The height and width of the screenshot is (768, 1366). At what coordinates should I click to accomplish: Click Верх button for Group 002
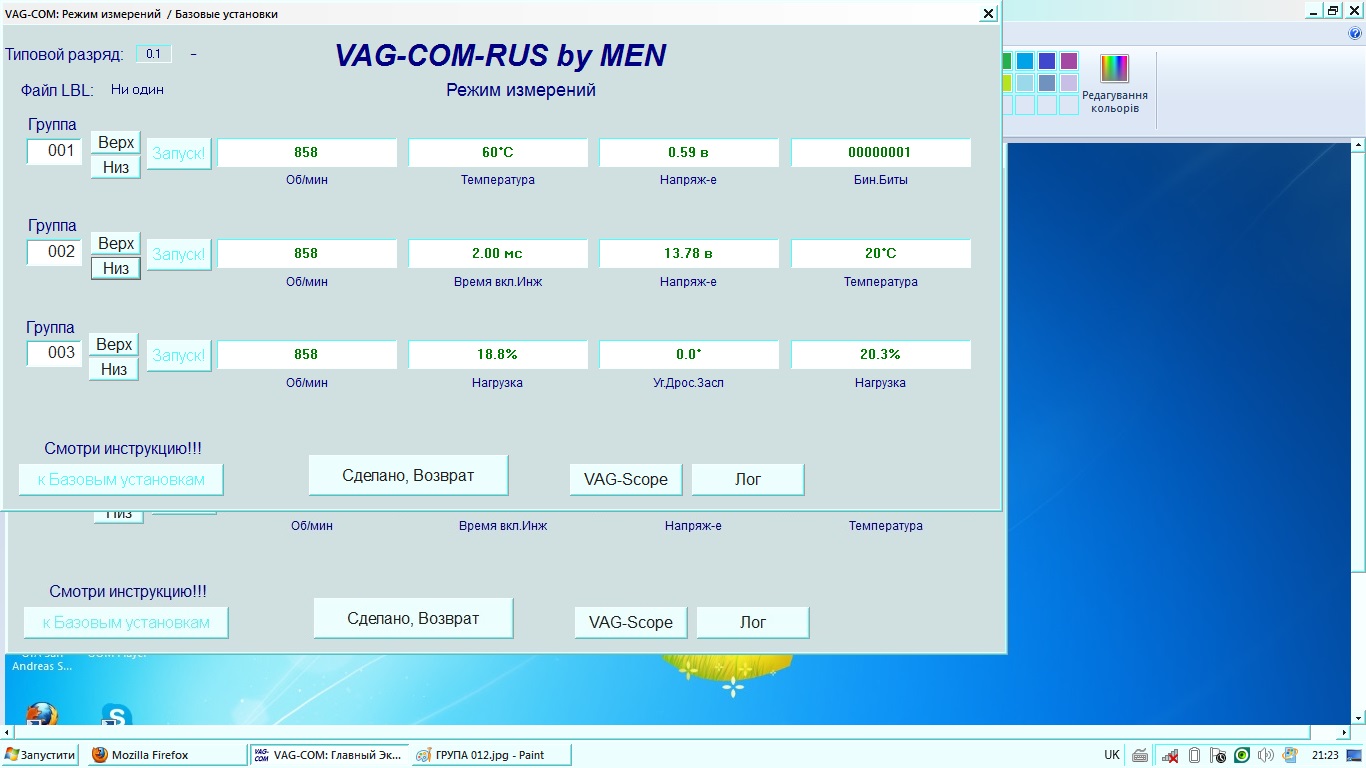coord(116,244)
